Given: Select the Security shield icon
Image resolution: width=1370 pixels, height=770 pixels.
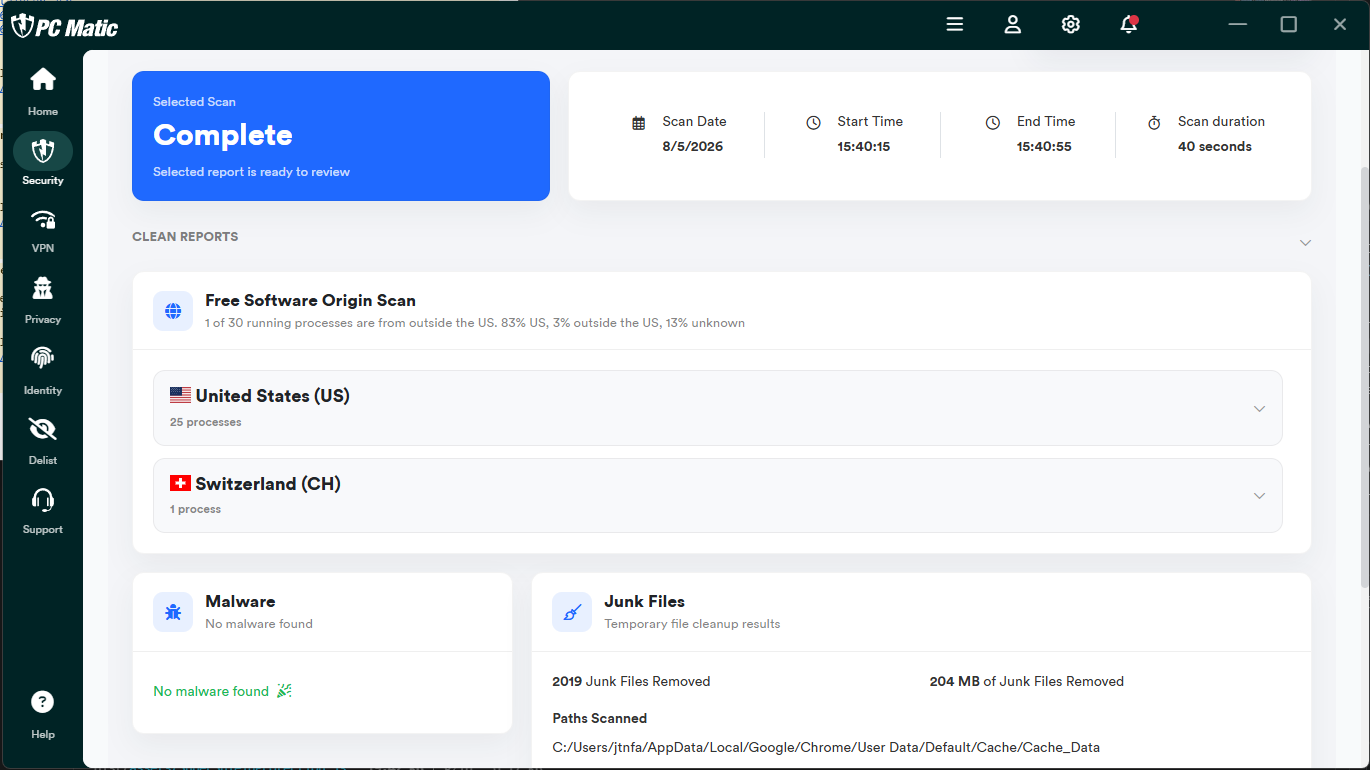Looking at the screenshot, I should tap(43, 151).
